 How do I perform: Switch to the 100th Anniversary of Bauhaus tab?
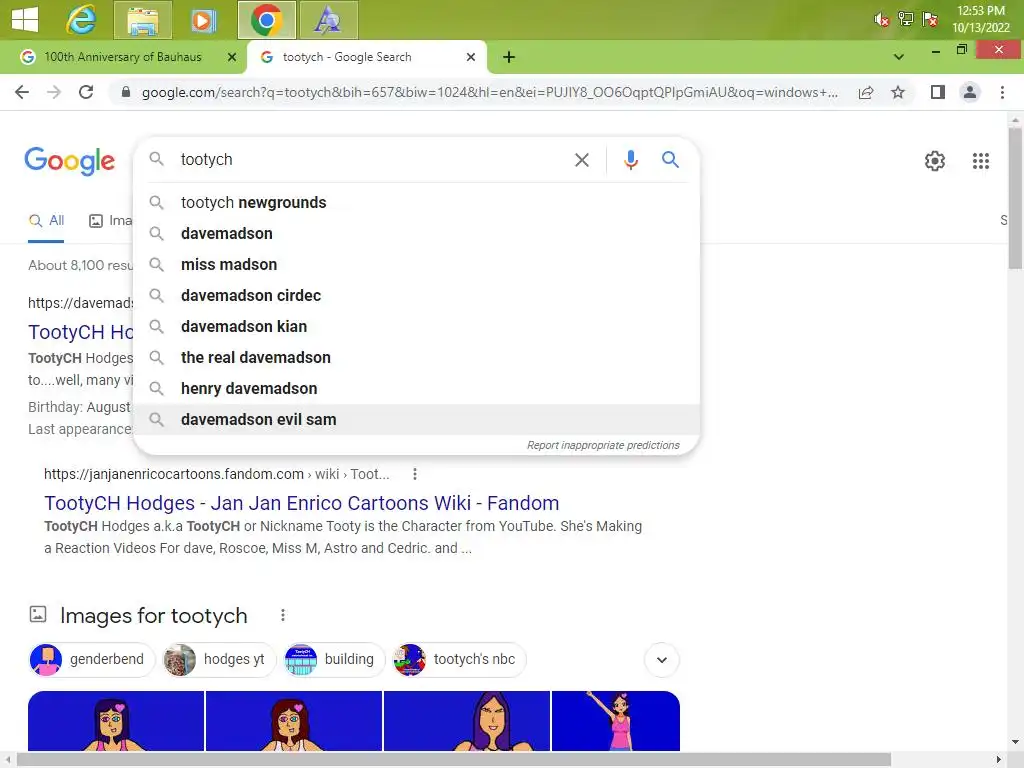[123, 57]
